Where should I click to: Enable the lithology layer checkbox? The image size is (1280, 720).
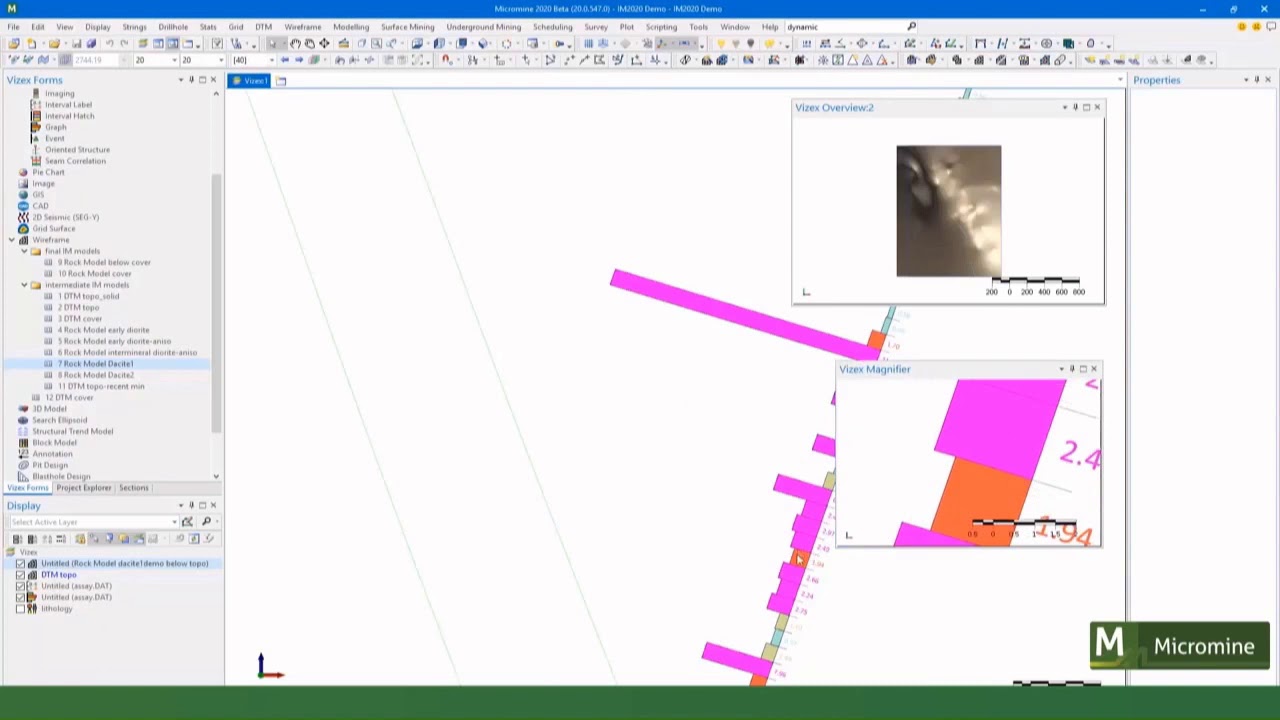tap(20, 609)
